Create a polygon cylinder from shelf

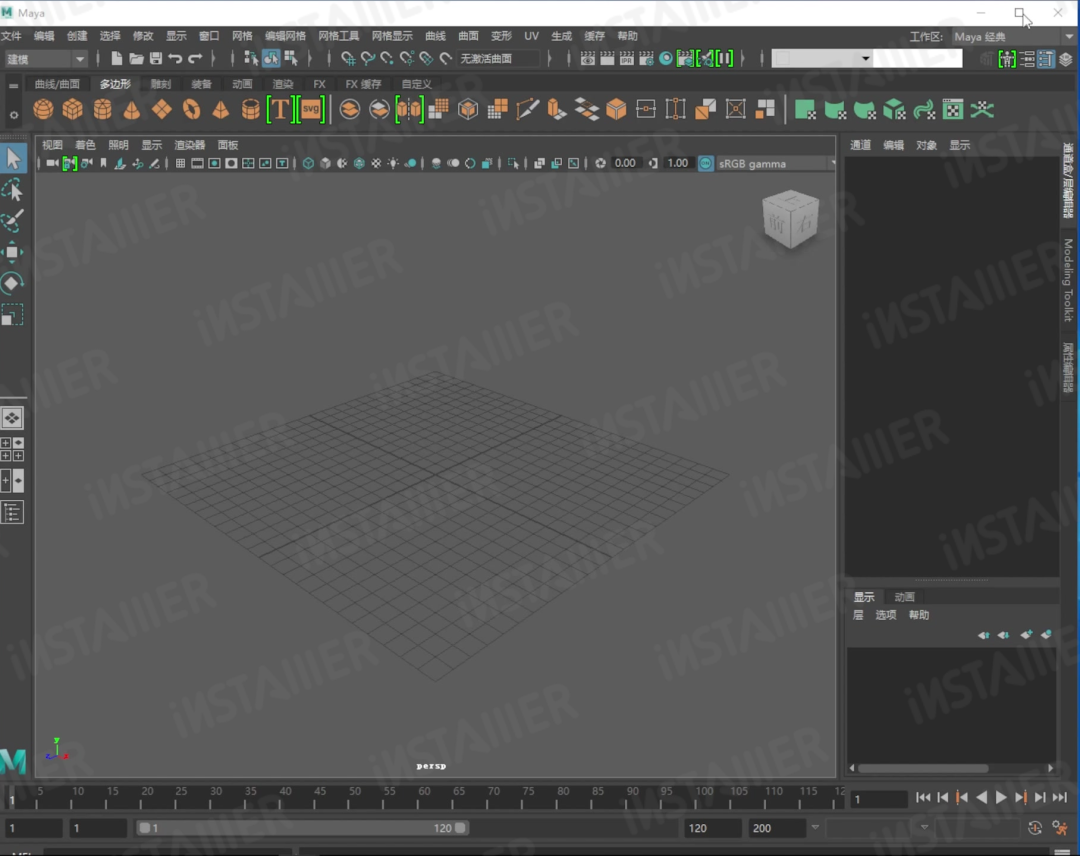(103, 109)
